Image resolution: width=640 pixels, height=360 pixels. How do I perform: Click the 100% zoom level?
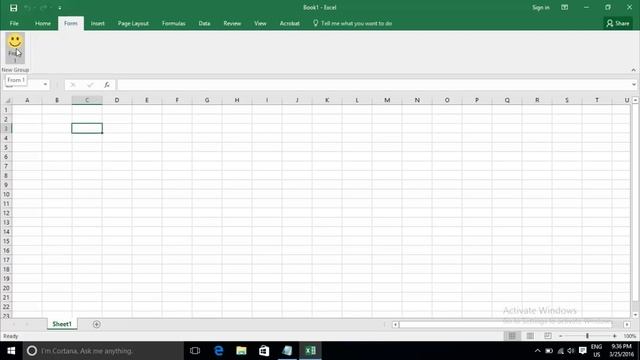tap(630, 336)
